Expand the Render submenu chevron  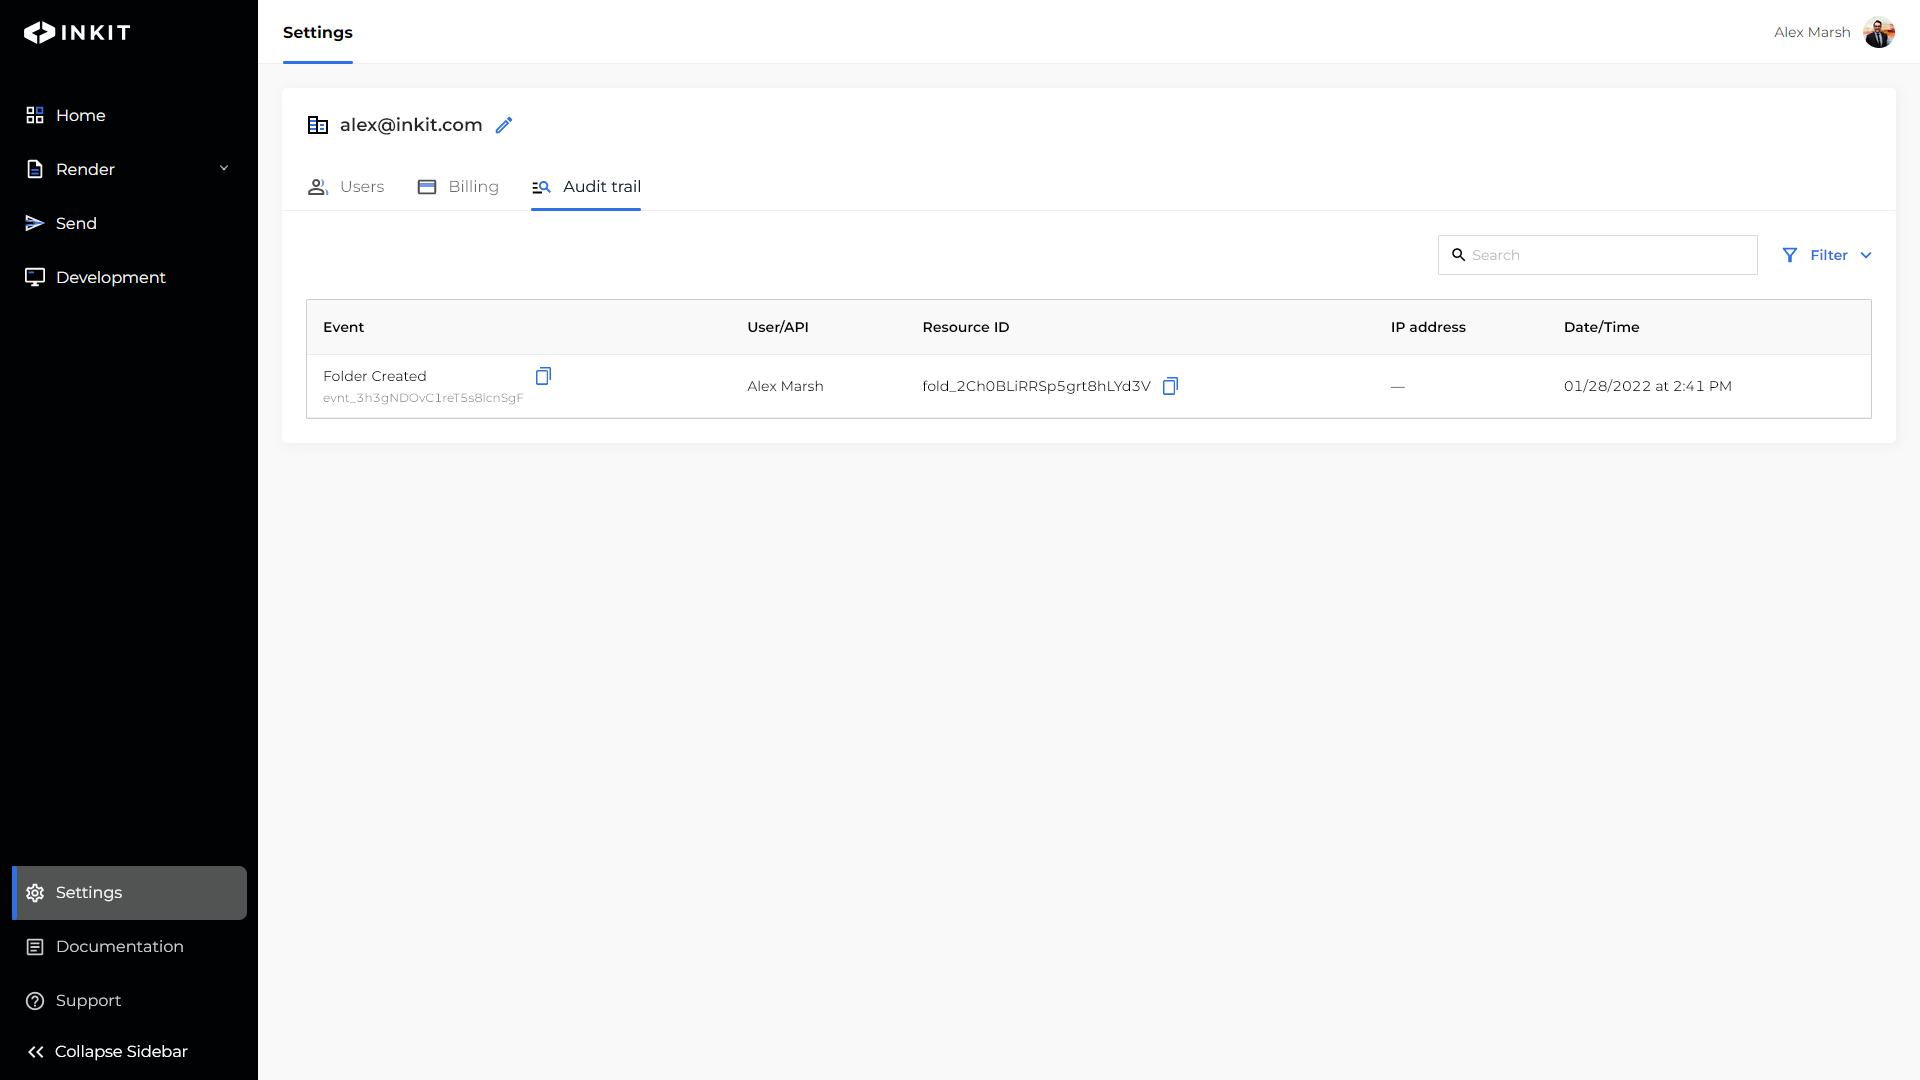(224, 168)
